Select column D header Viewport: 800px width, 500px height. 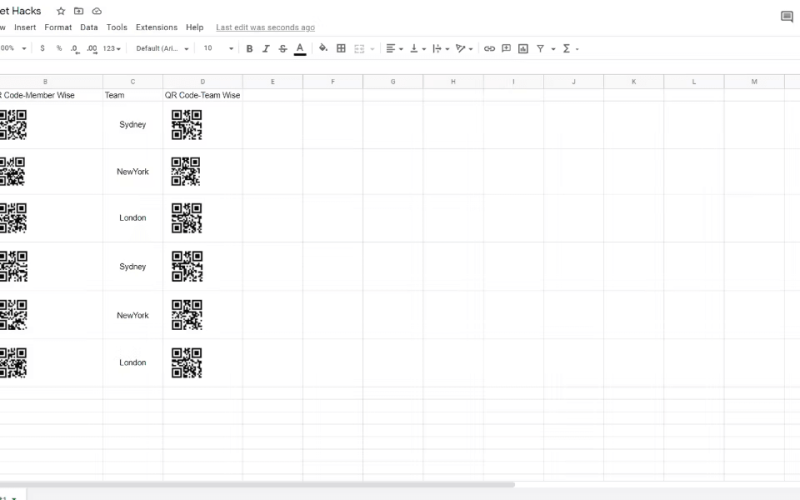pyautogui.click(x=203, y=82)
